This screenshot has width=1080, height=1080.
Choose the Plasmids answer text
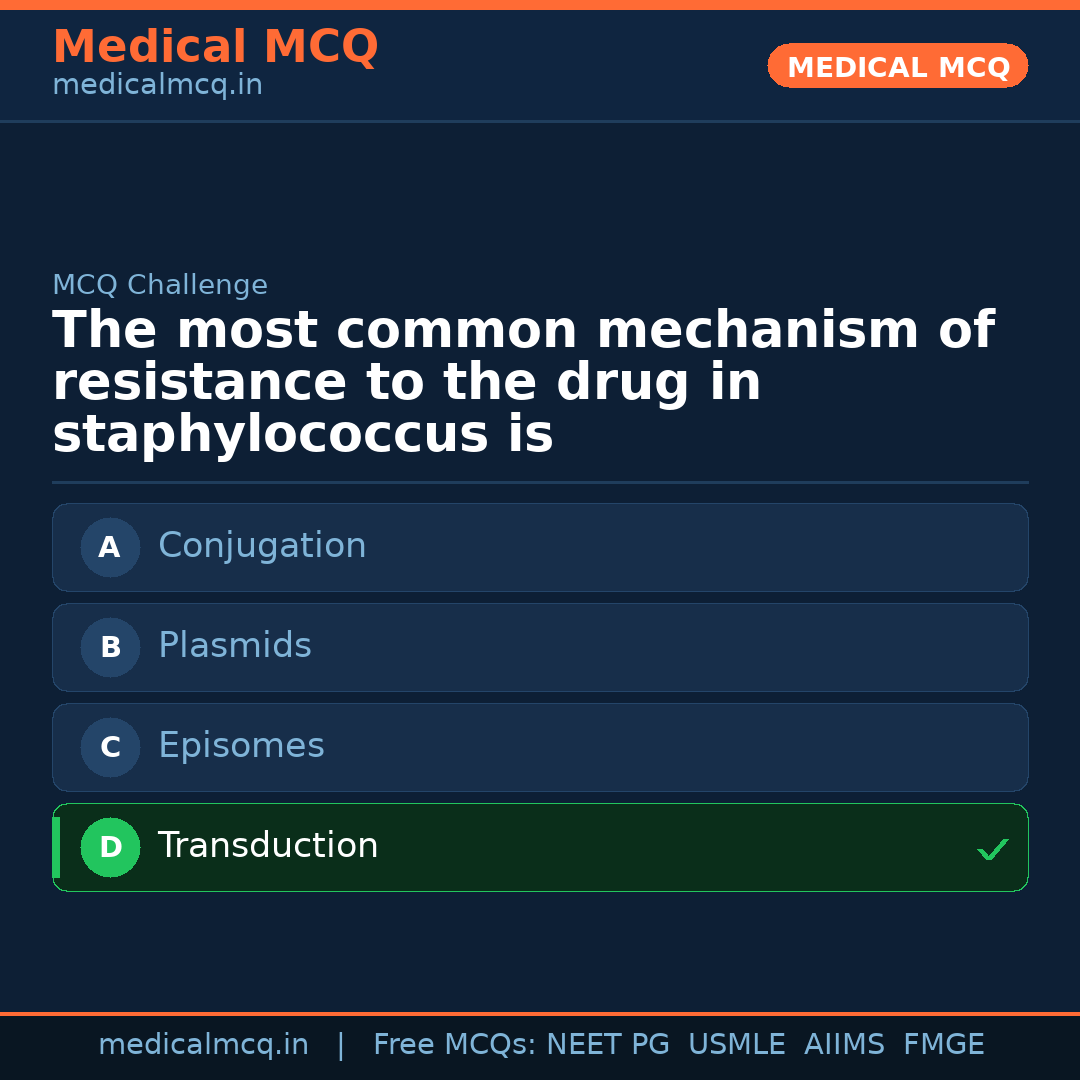coord(235,646)
